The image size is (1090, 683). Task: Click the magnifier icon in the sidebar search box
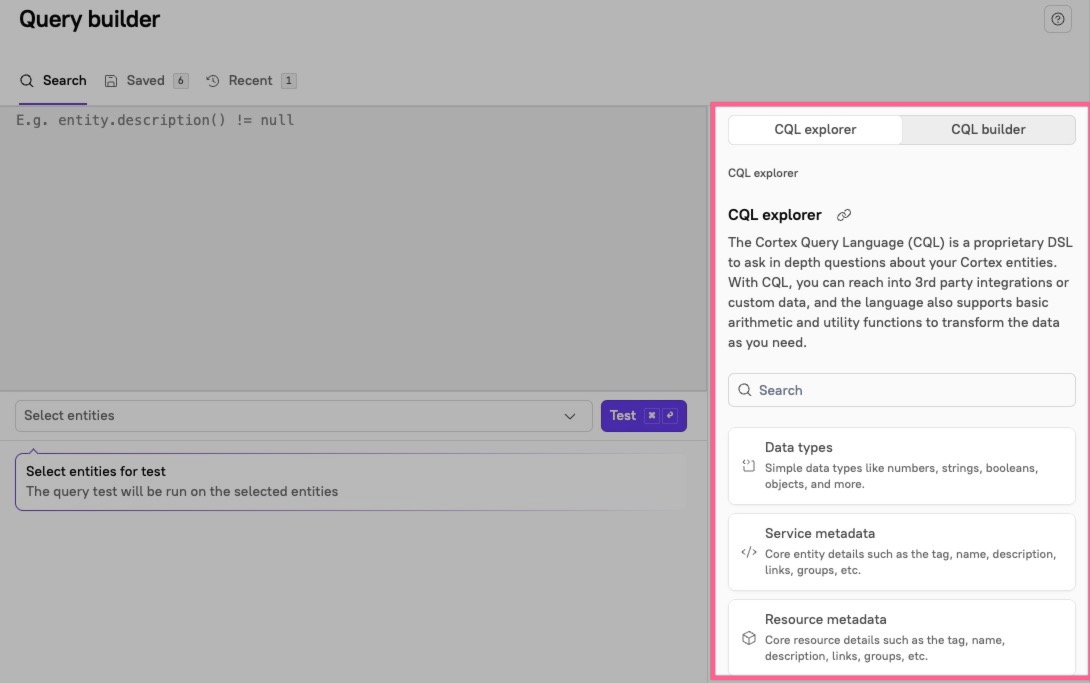(x=744, y=389)
